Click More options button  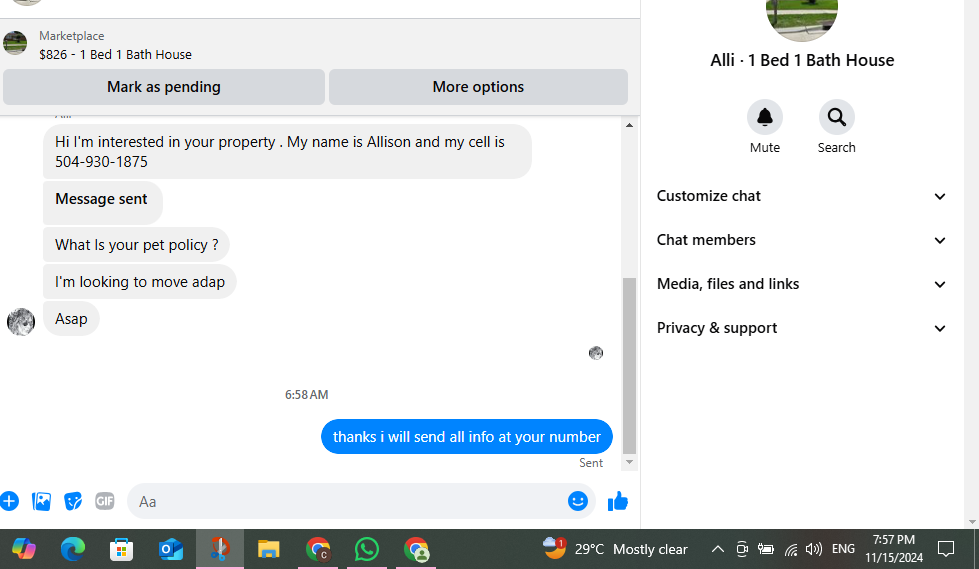[478, 87]
